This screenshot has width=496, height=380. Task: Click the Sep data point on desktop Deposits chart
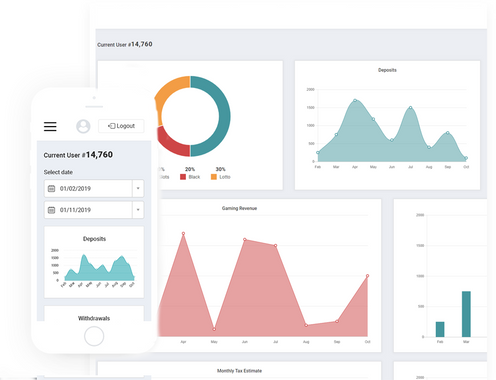point(448,133)
